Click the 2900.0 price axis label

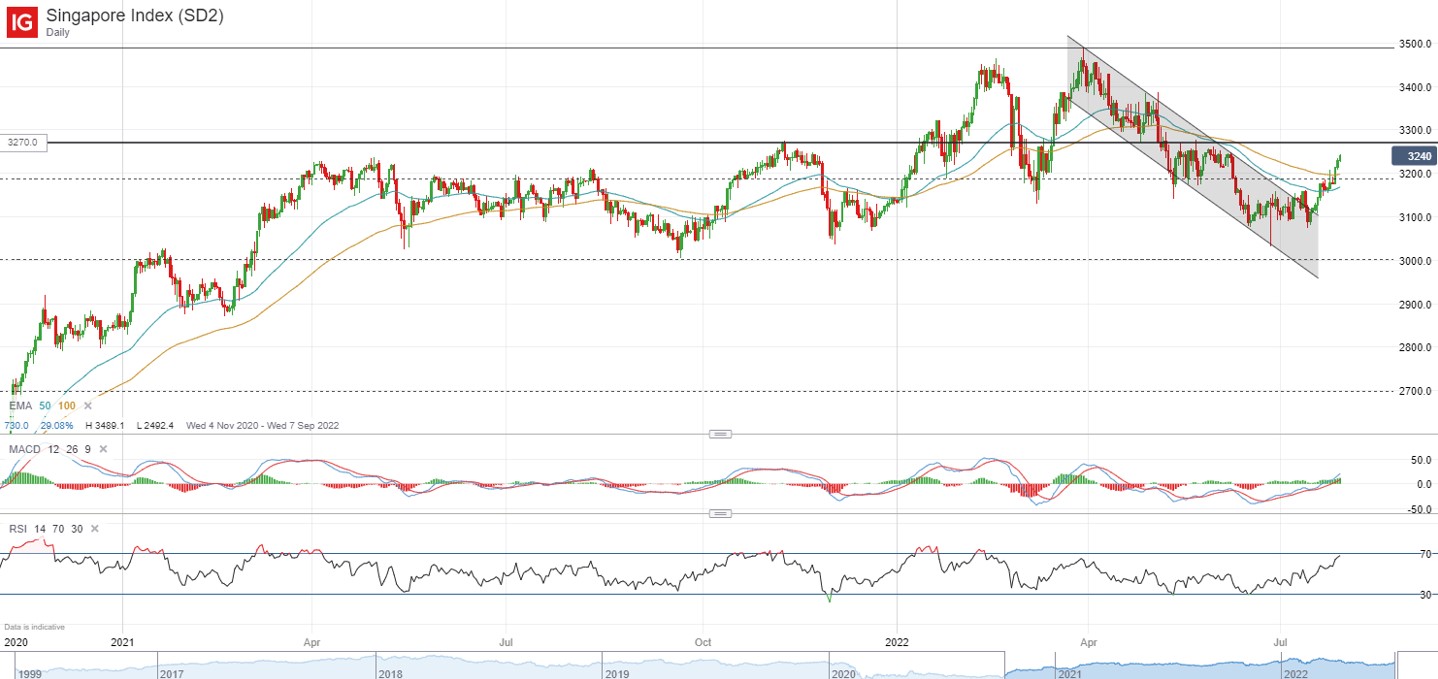(1415, 304)
